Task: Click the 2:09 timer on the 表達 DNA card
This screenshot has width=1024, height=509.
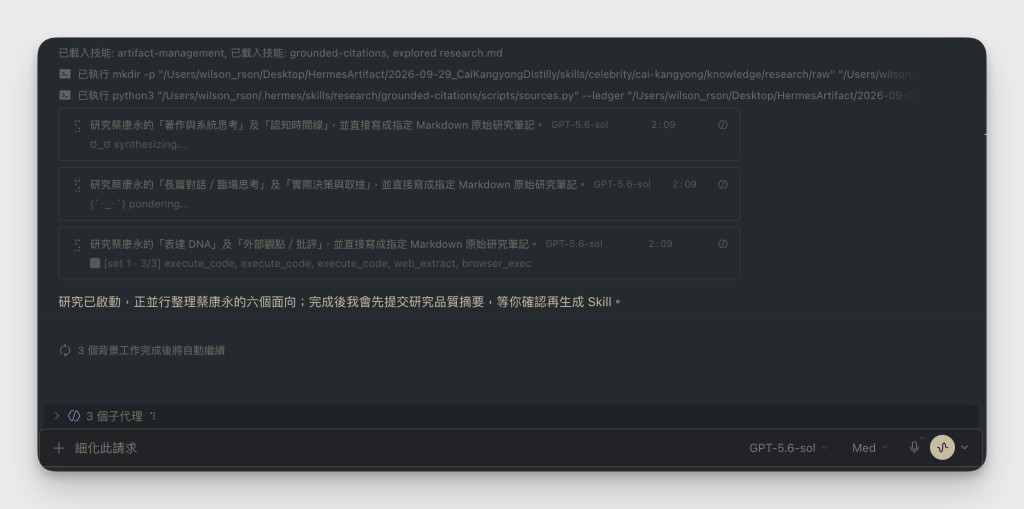Action: click(x=660, y=244)
